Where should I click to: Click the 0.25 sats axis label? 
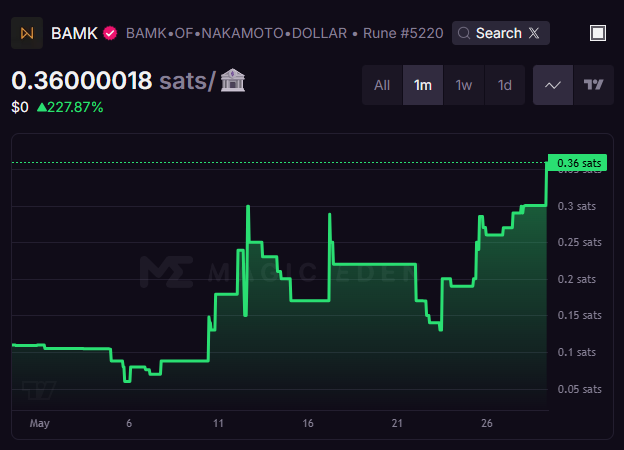click(579, 242)
